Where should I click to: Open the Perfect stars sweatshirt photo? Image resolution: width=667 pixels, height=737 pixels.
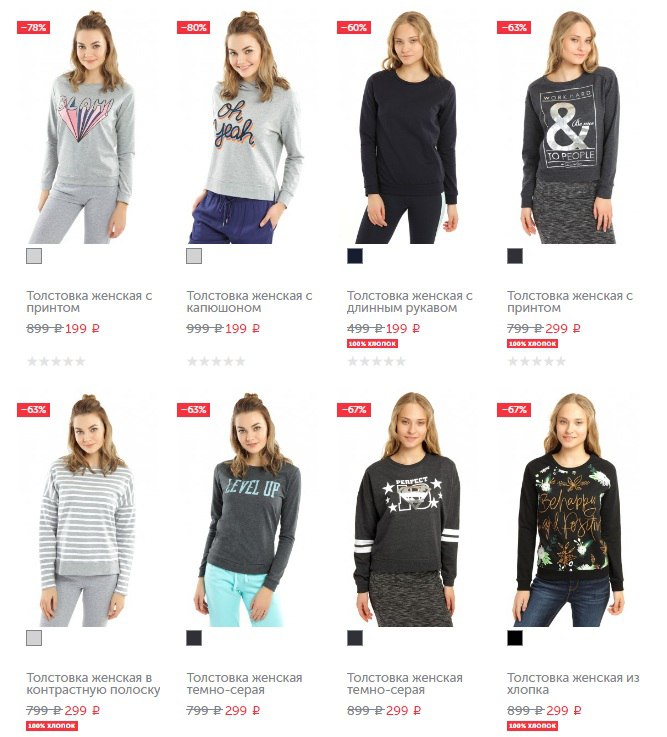tap(407, 510)
